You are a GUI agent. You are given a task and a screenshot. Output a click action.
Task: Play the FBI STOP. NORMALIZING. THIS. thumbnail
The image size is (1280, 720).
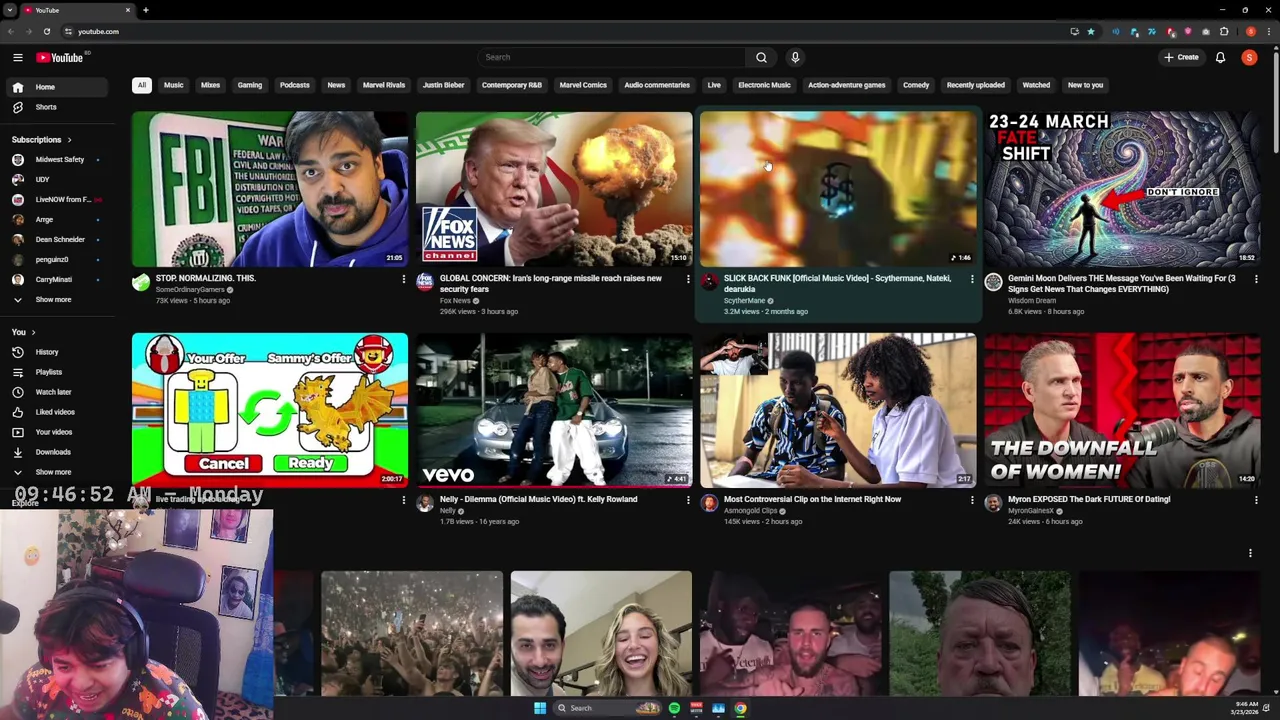pyautogui.click(x=270, y=189)
